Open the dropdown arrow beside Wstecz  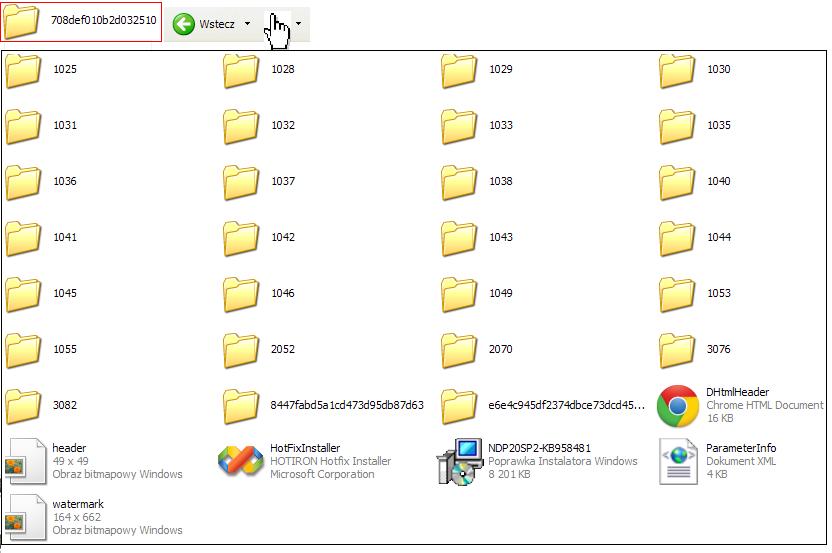pos(247,24)
